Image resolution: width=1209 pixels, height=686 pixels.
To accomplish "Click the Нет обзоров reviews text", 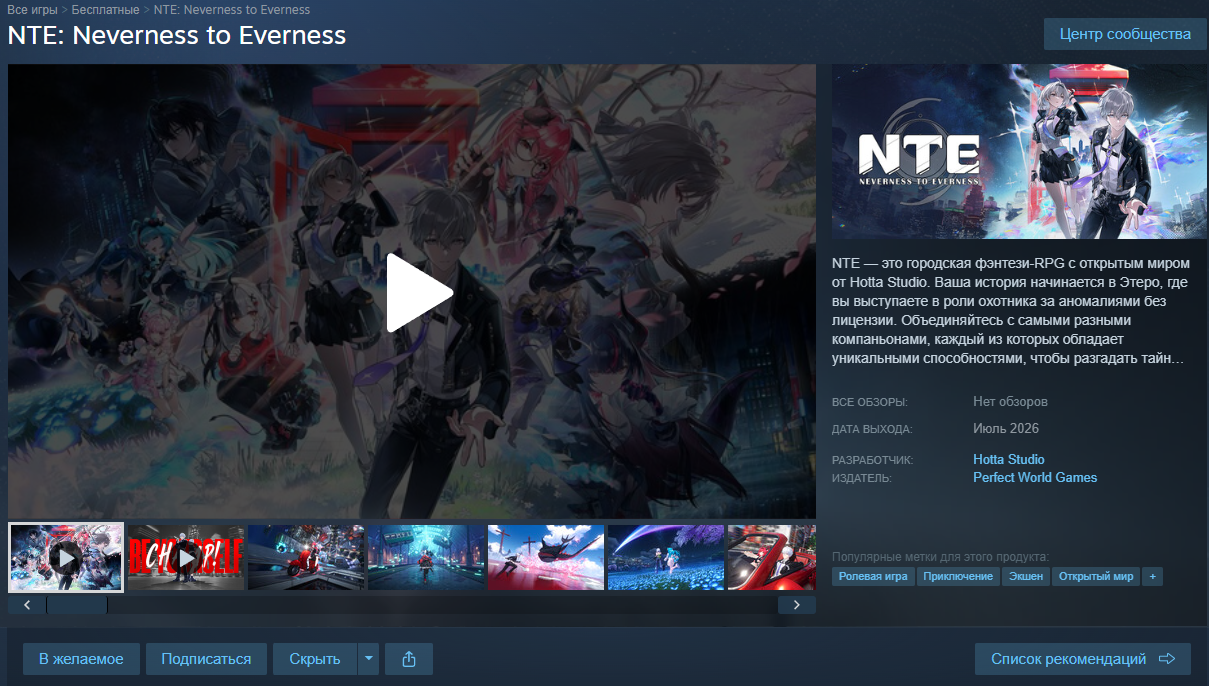I will [1010, 402].
